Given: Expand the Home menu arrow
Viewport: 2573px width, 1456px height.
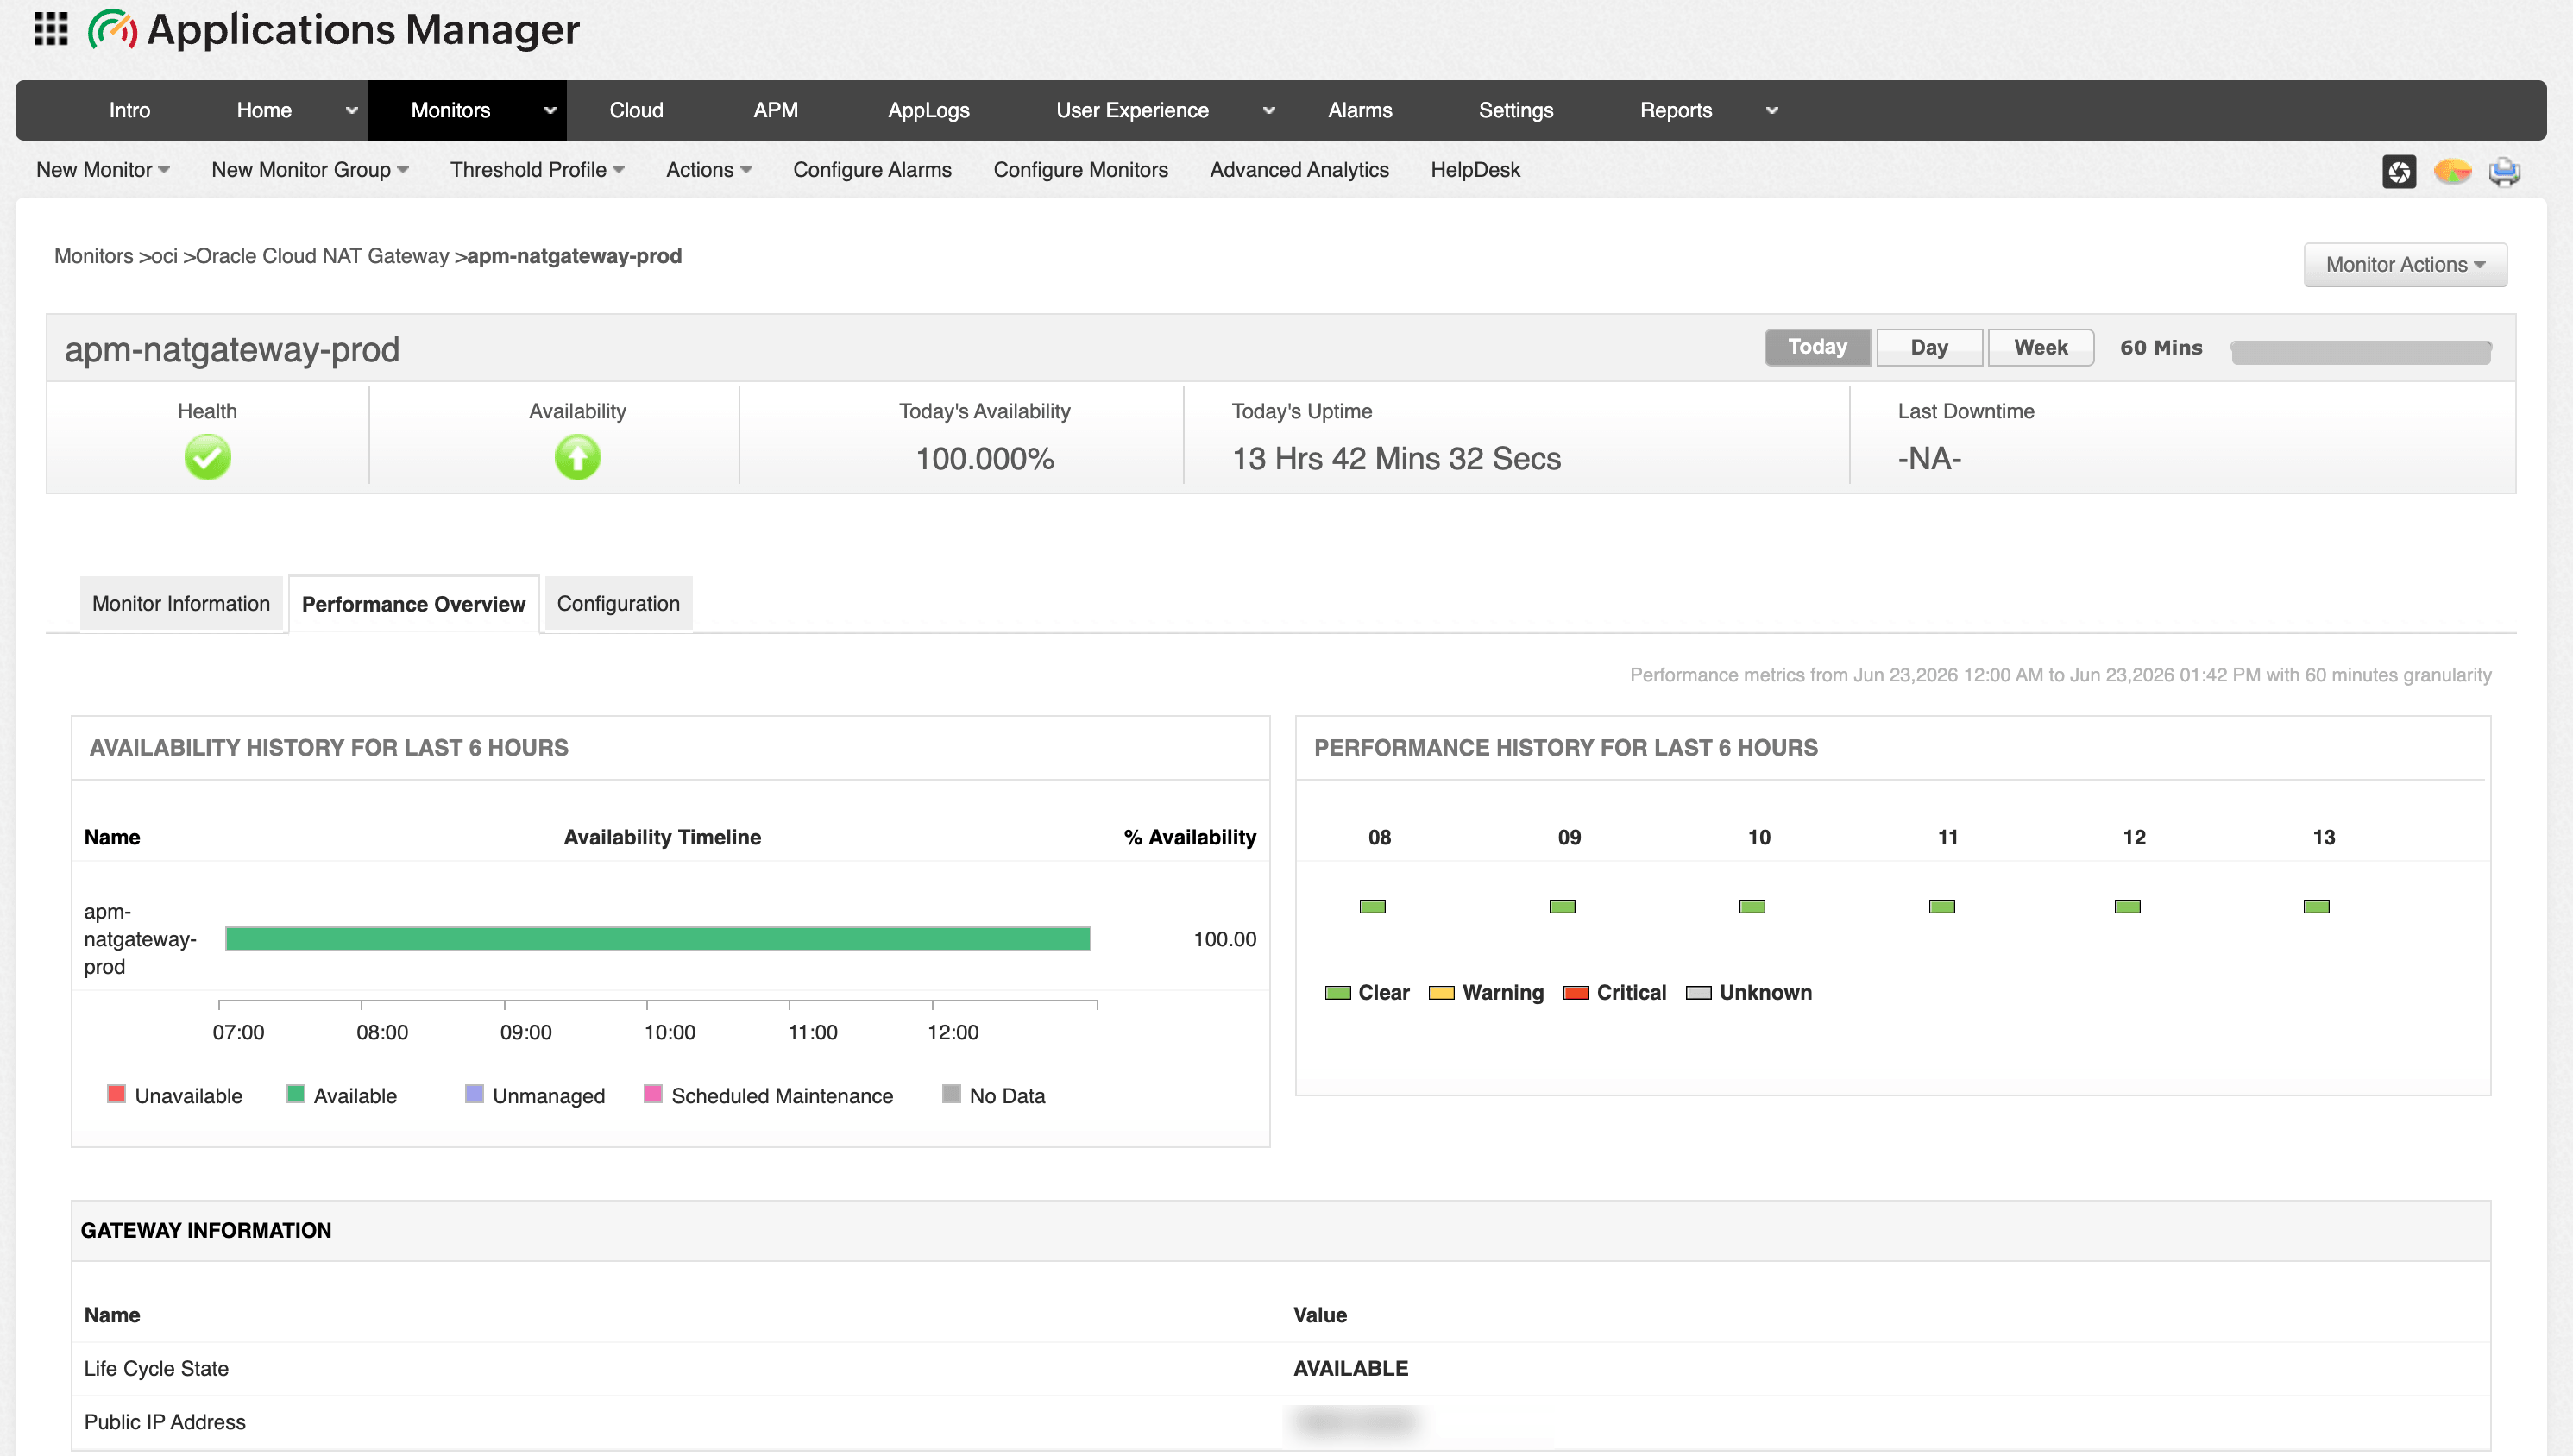Looking at the screenshot, I should (x=351, y=111).
